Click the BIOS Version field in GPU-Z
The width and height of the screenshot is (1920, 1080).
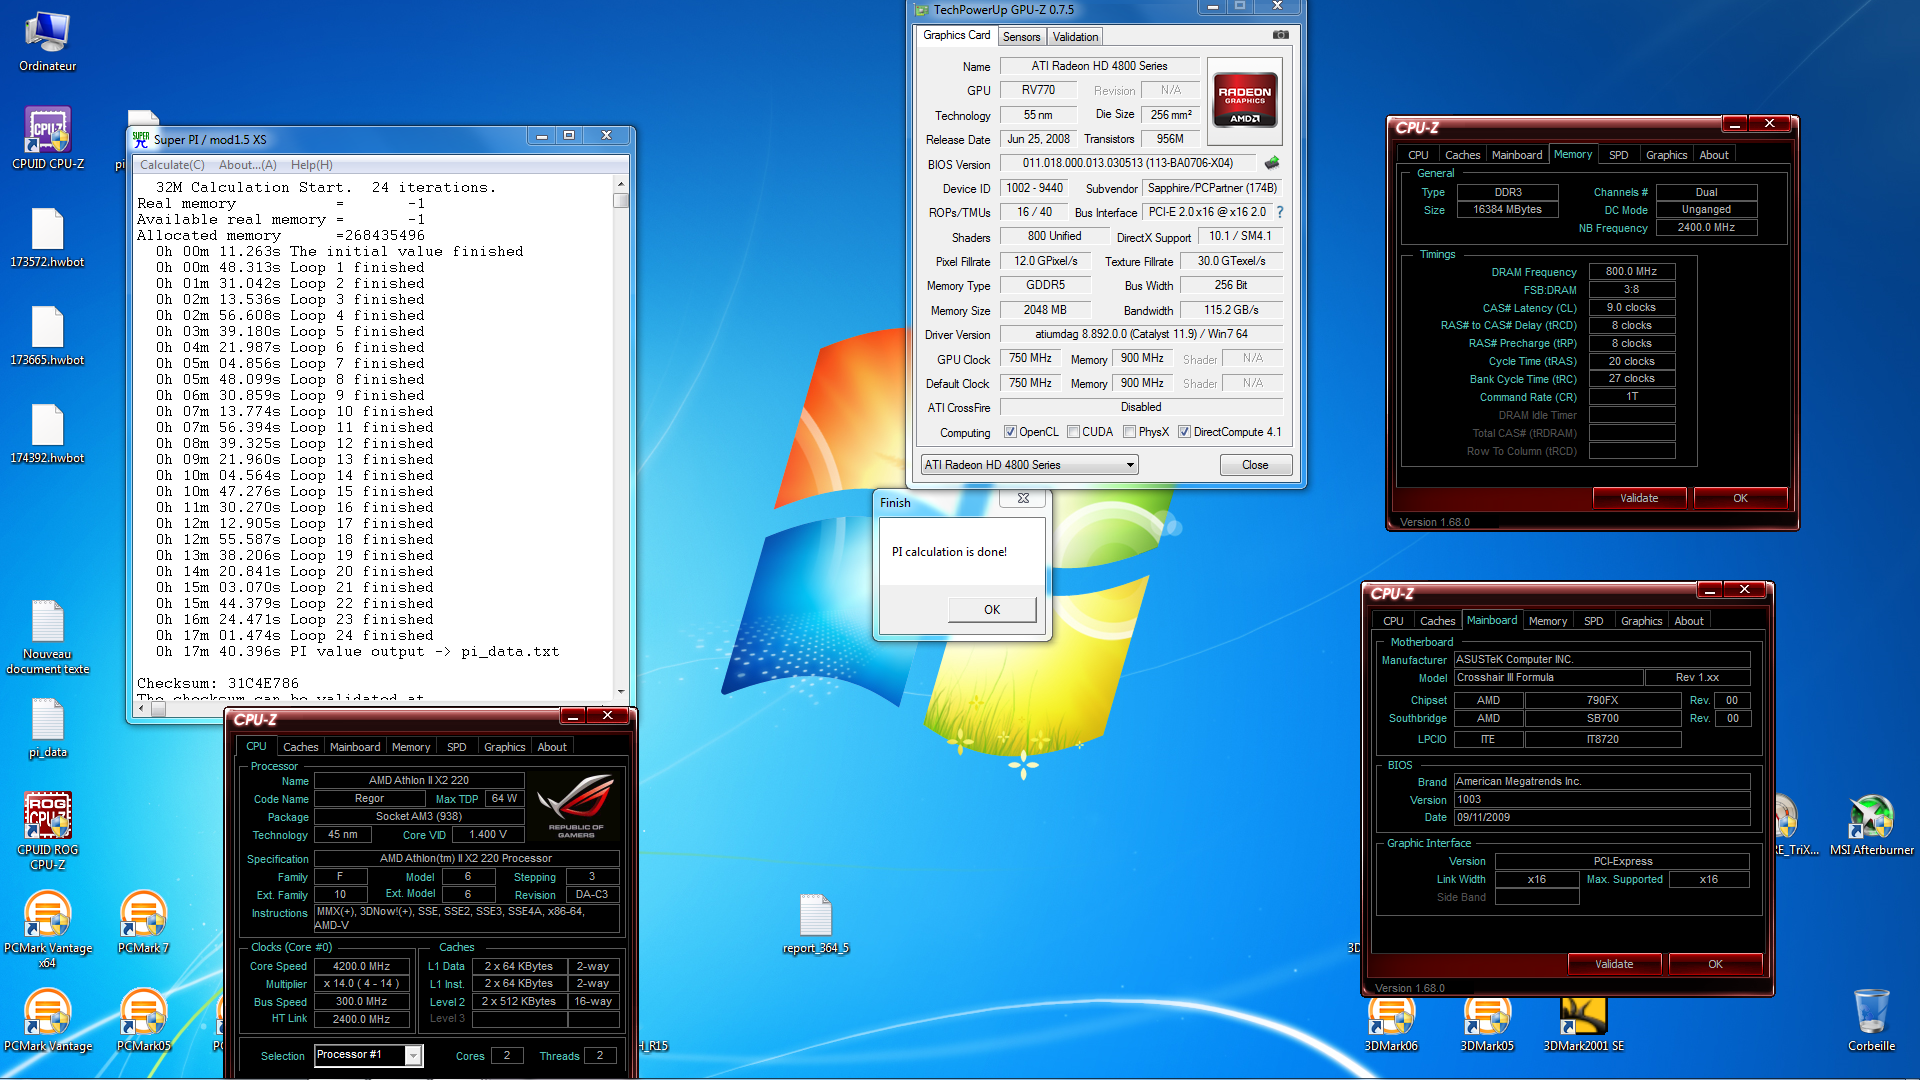coord(1127,163)
